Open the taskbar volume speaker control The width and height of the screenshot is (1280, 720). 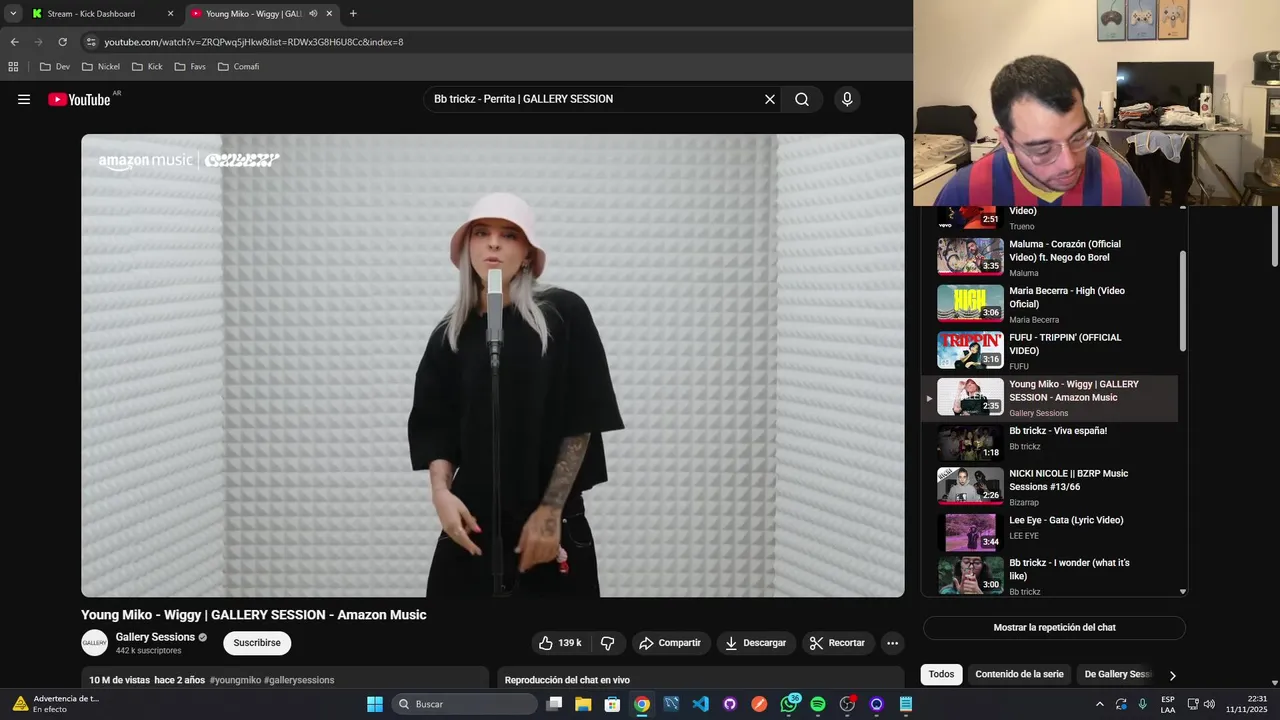click(x=1209, y=704)
